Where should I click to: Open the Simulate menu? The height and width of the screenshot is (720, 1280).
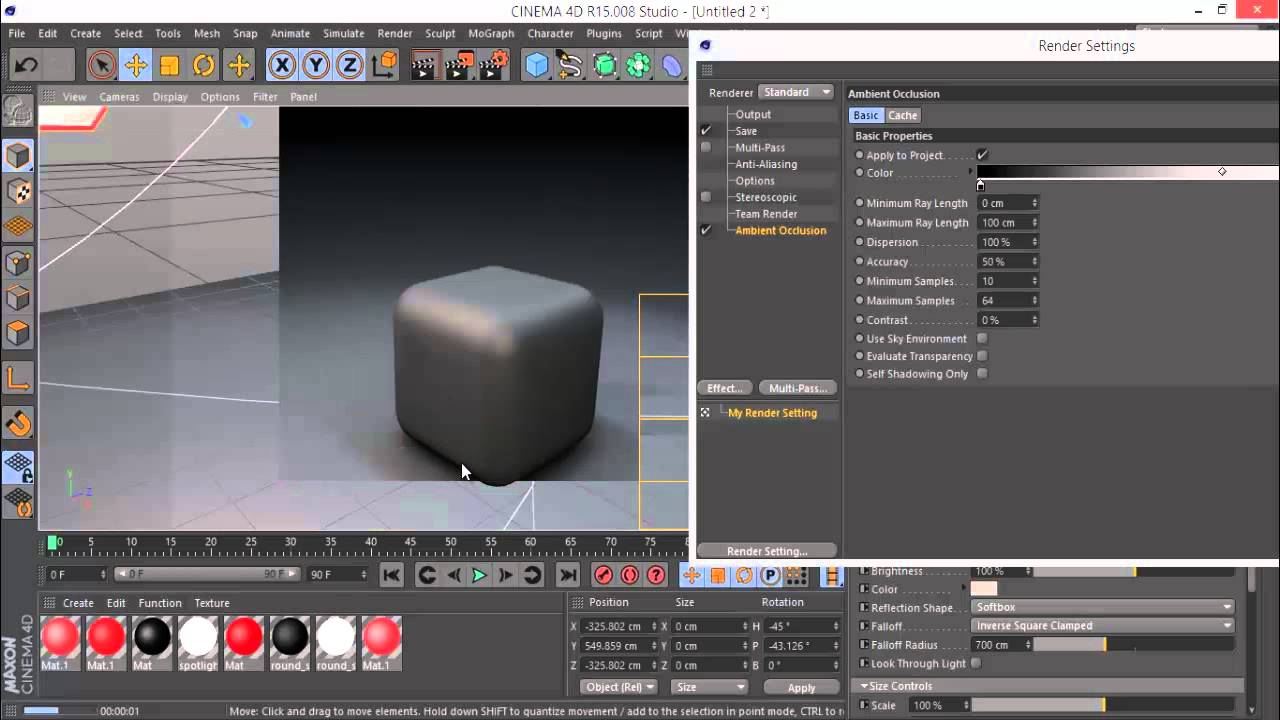coord(343,33)
